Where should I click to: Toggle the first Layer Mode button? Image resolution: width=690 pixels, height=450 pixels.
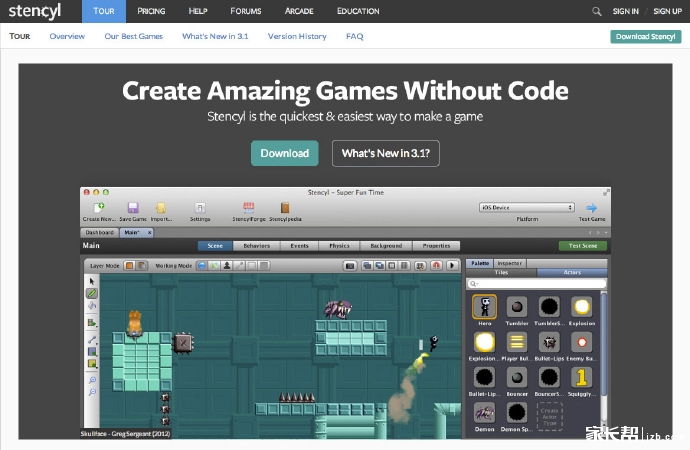click(130, 265)
